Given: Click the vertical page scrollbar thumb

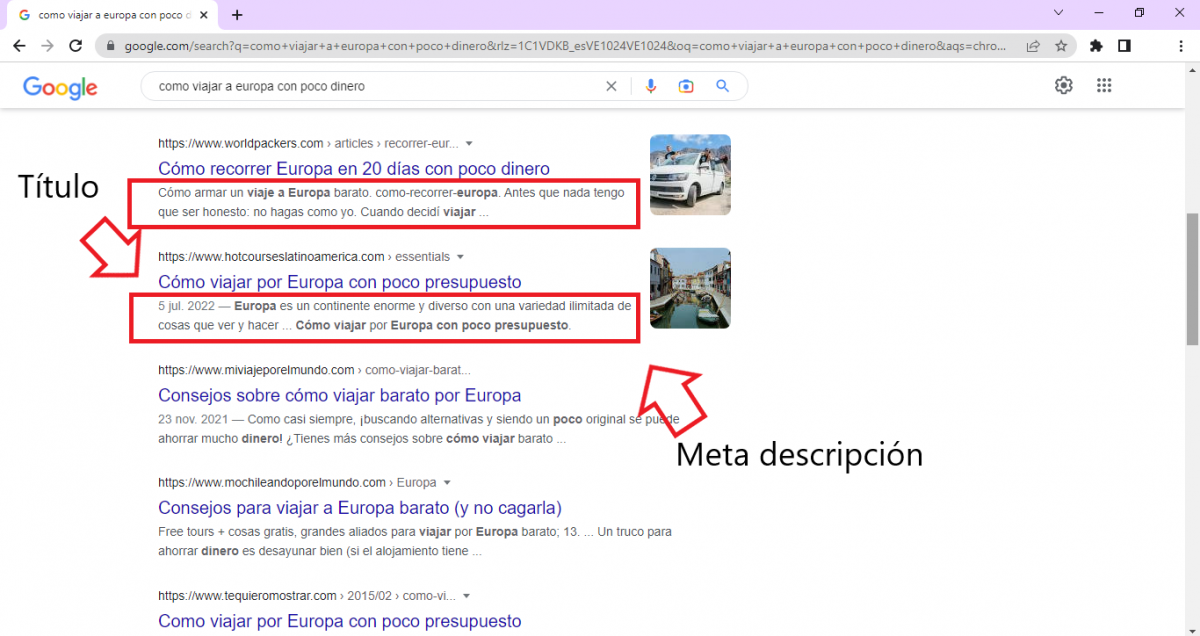Looking at the screenshot, I should (1191, 279).
